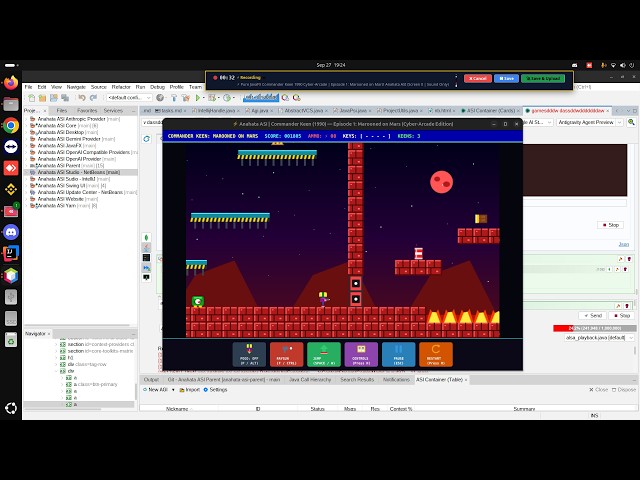Viewport: 640px width, 480px height.
Task: Open the Edit menu
Action: pyautogui.click(x=42, y=87)
